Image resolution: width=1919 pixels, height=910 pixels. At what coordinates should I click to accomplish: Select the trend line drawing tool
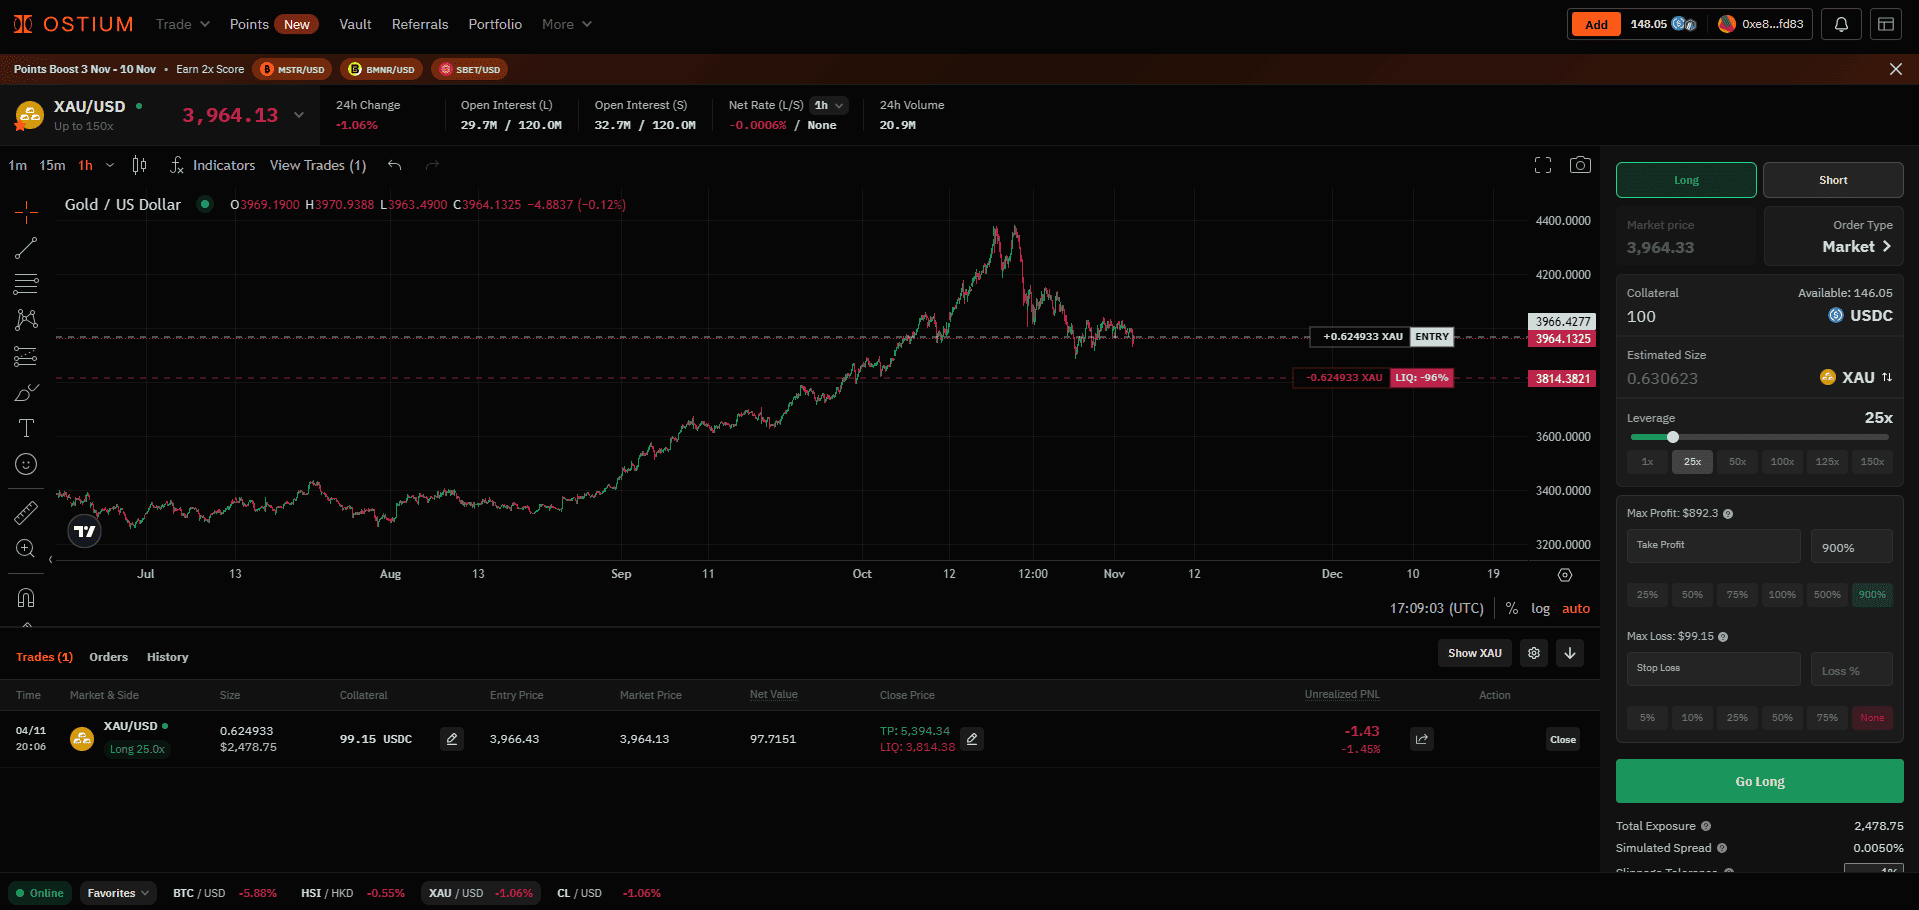click(x=26, y=248)
